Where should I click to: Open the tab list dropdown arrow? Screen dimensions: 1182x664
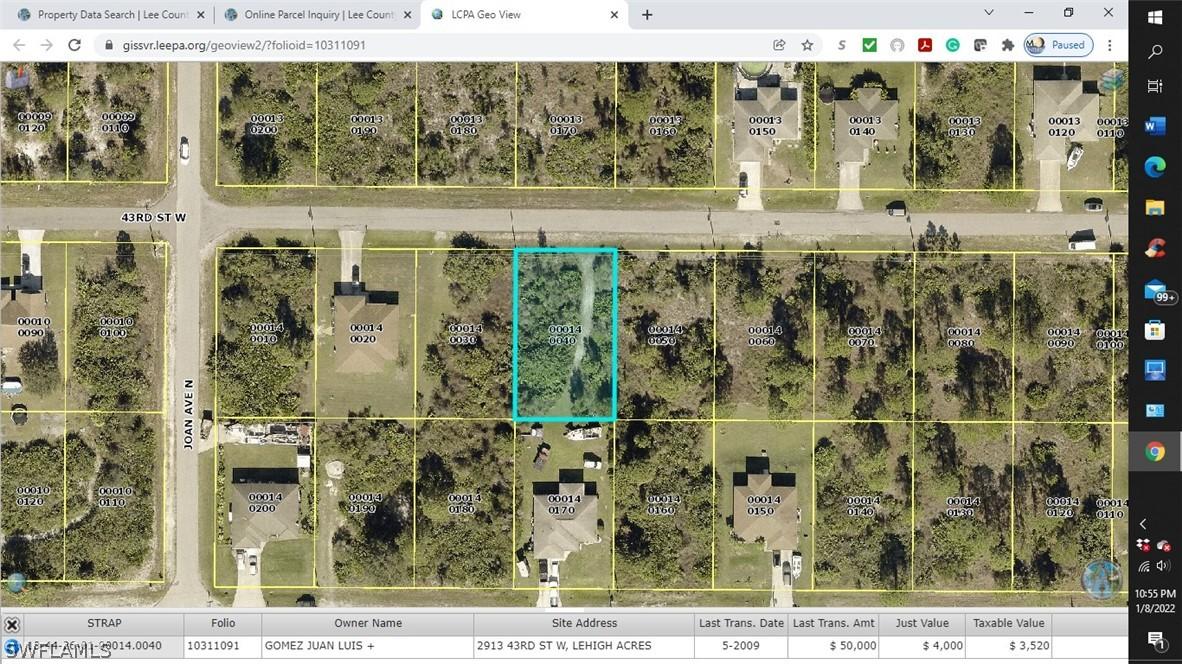pyautogui.click(x=988, y=13)
